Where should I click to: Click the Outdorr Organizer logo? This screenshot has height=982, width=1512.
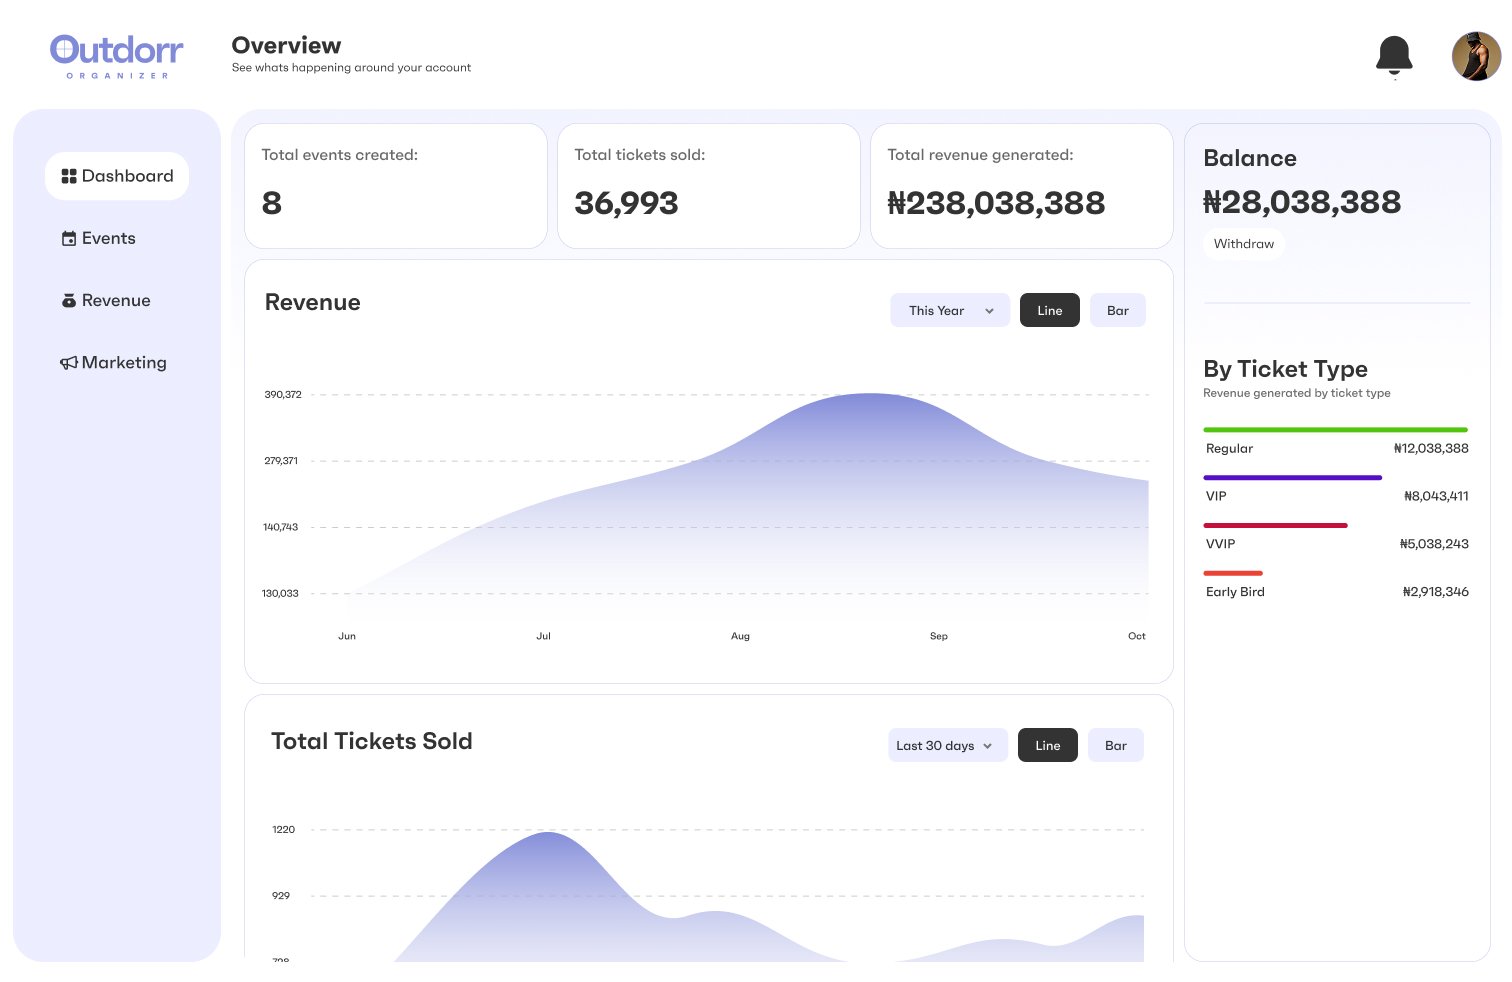point(117,56)
